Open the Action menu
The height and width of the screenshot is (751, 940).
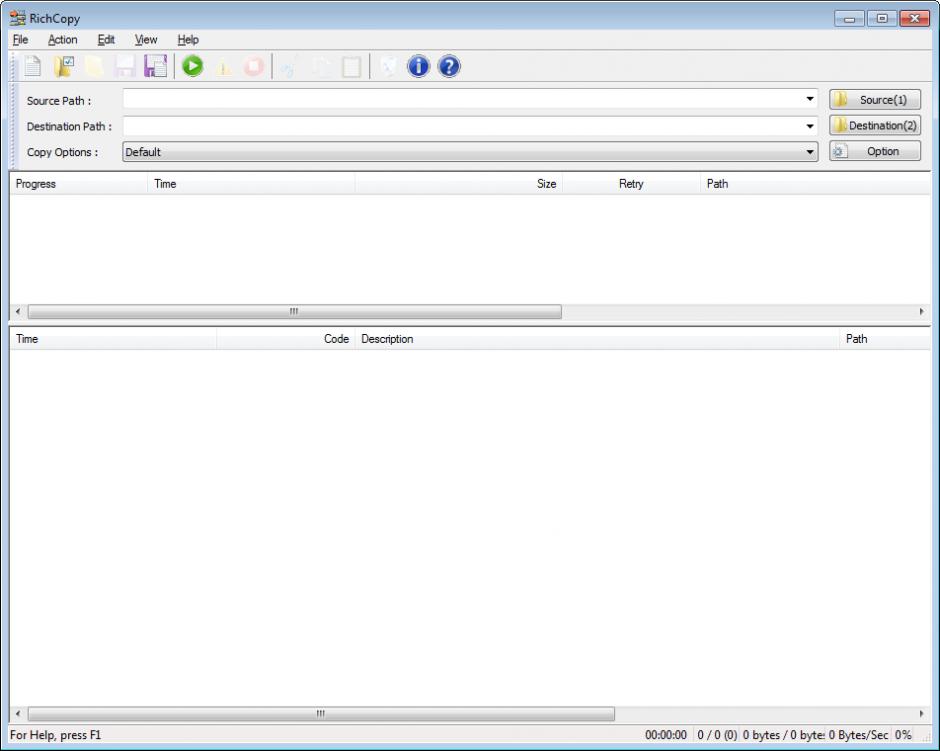(x=62, y=40)
